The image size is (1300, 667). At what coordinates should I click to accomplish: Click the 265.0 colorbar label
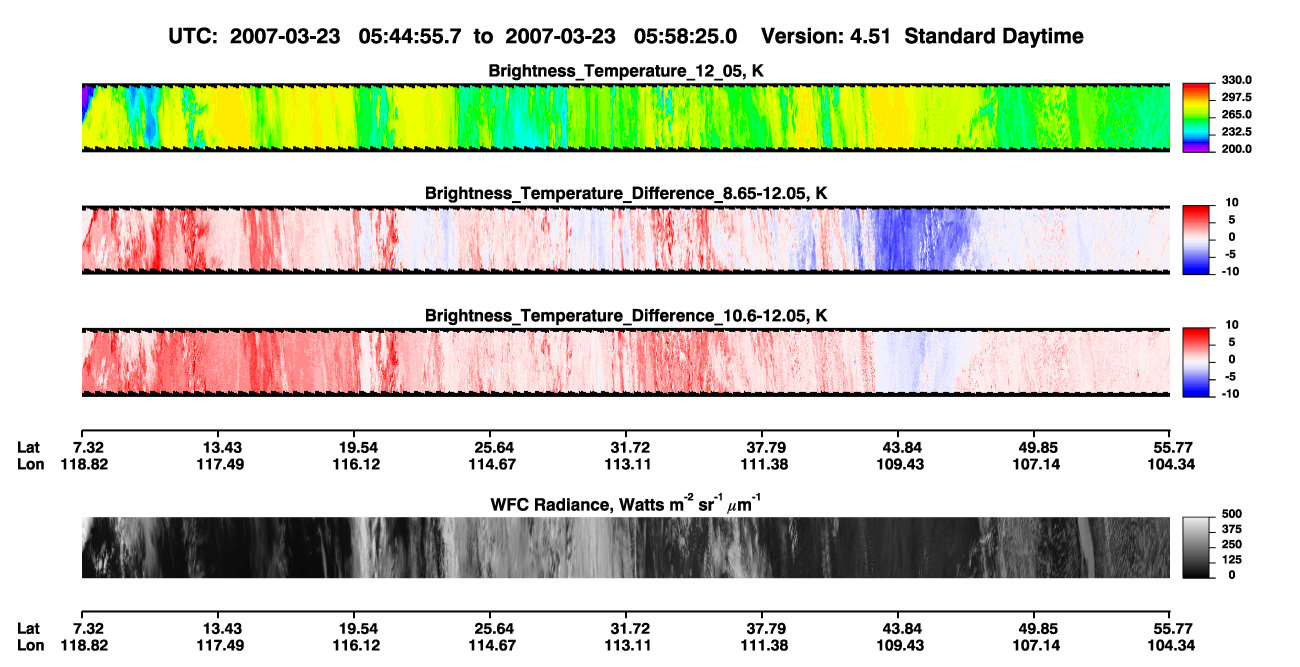(x=1236, y=114)
